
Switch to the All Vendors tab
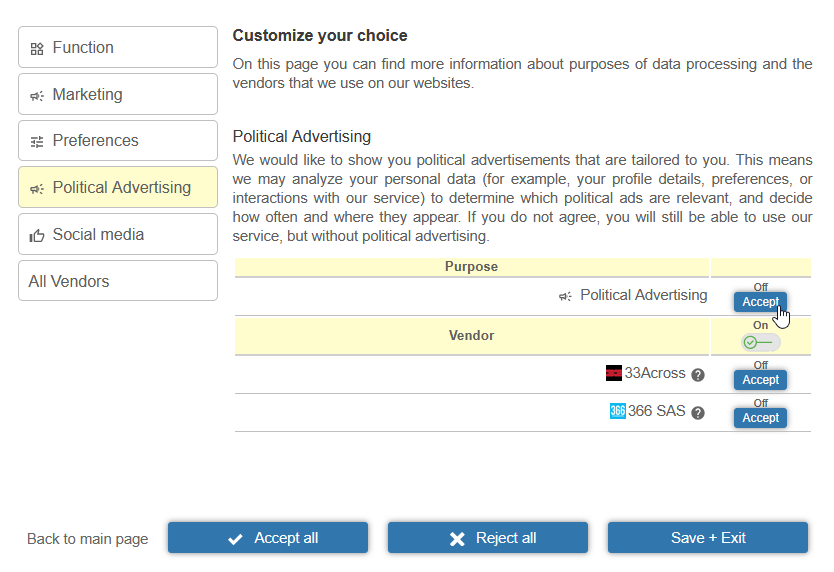118,281
